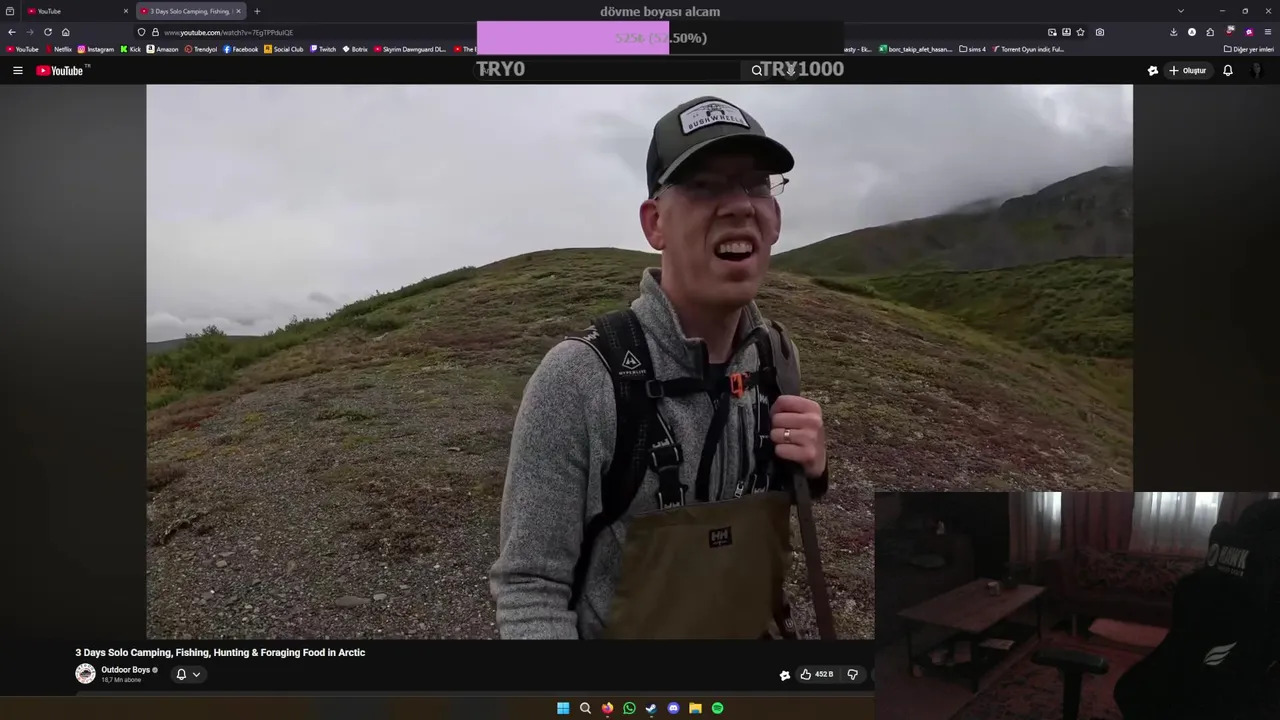Click the tab manager icon at top-left
The height and width of the screenshot is (720, 1280).
tap(10, 11)
